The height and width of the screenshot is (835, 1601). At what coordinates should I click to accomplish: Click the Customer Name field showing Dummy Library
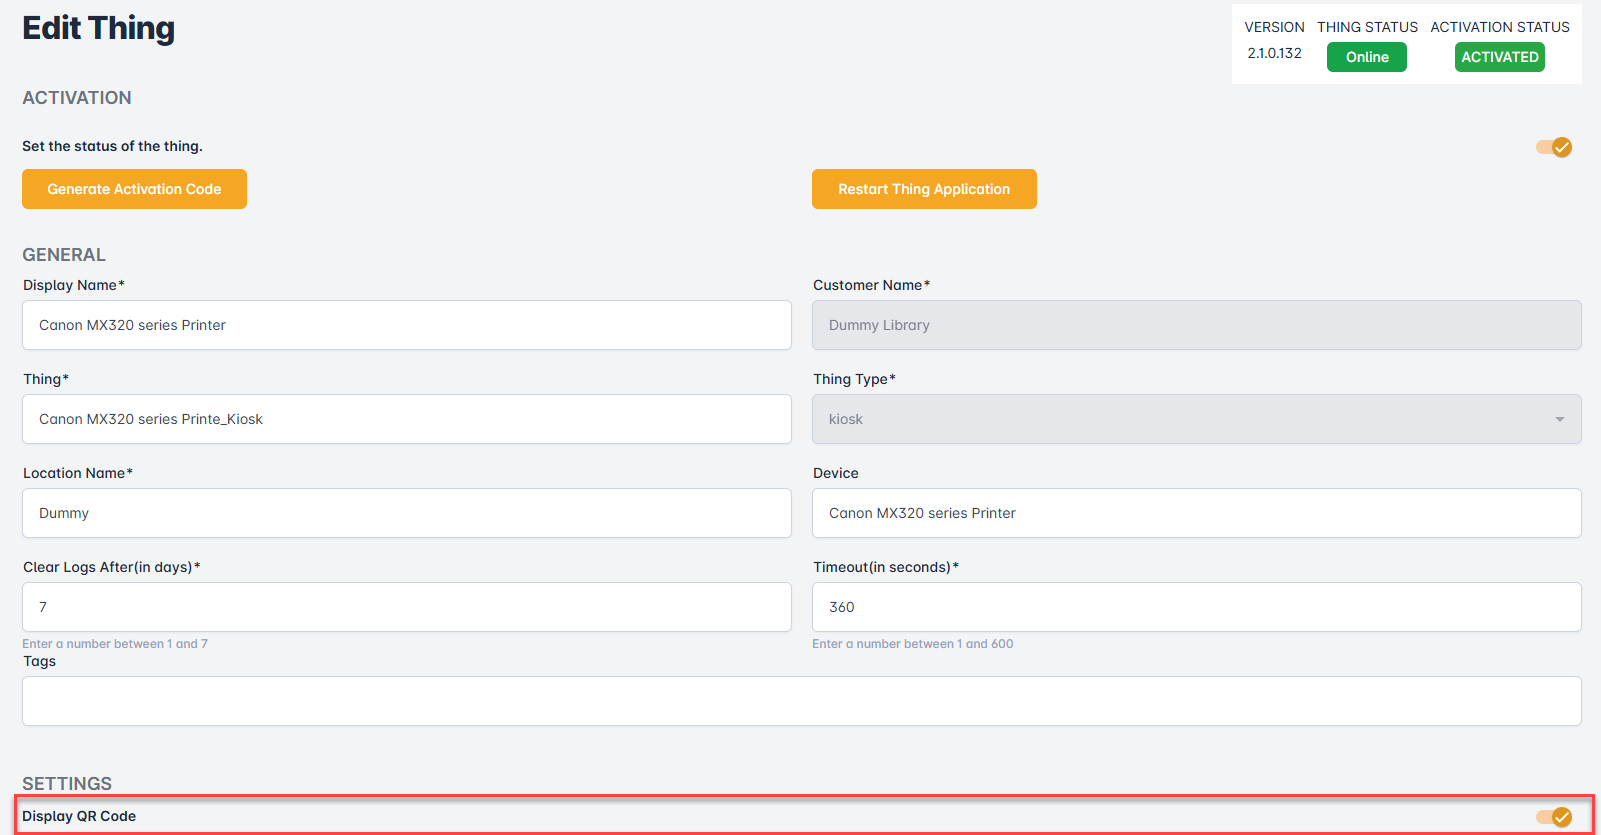pos(1196,325)
